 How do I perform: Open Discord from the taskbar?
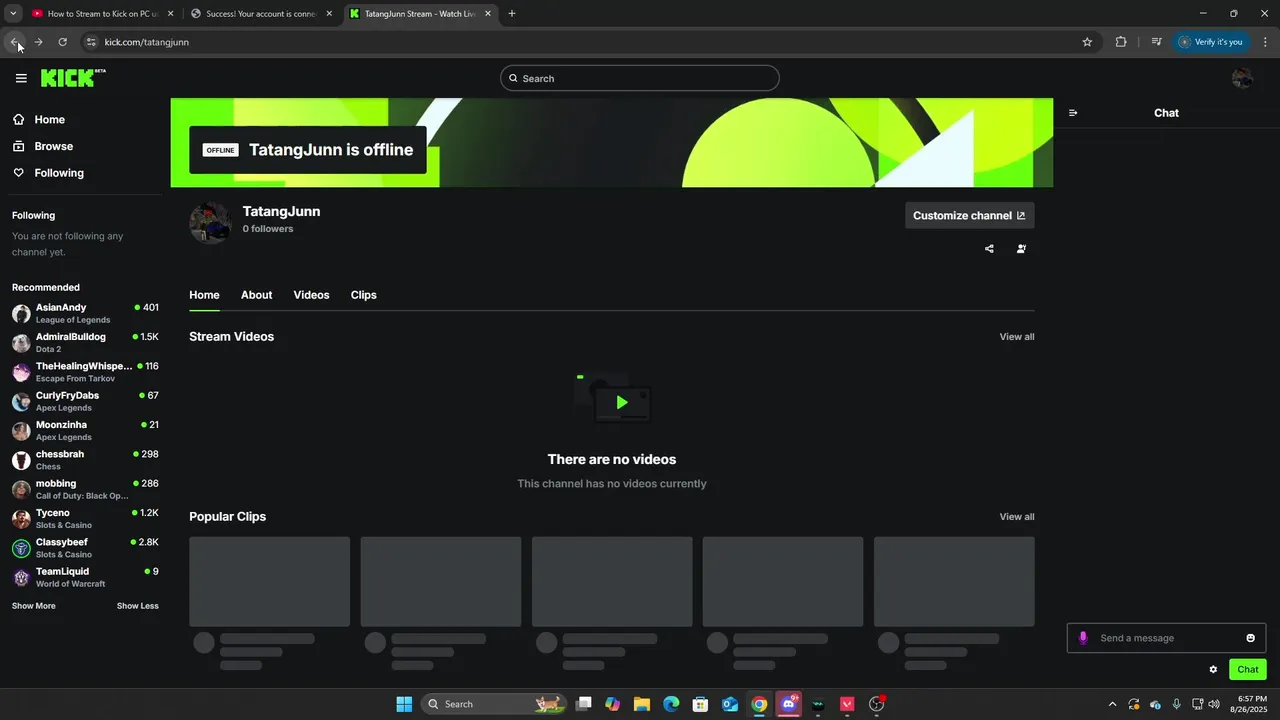point(789,704)
